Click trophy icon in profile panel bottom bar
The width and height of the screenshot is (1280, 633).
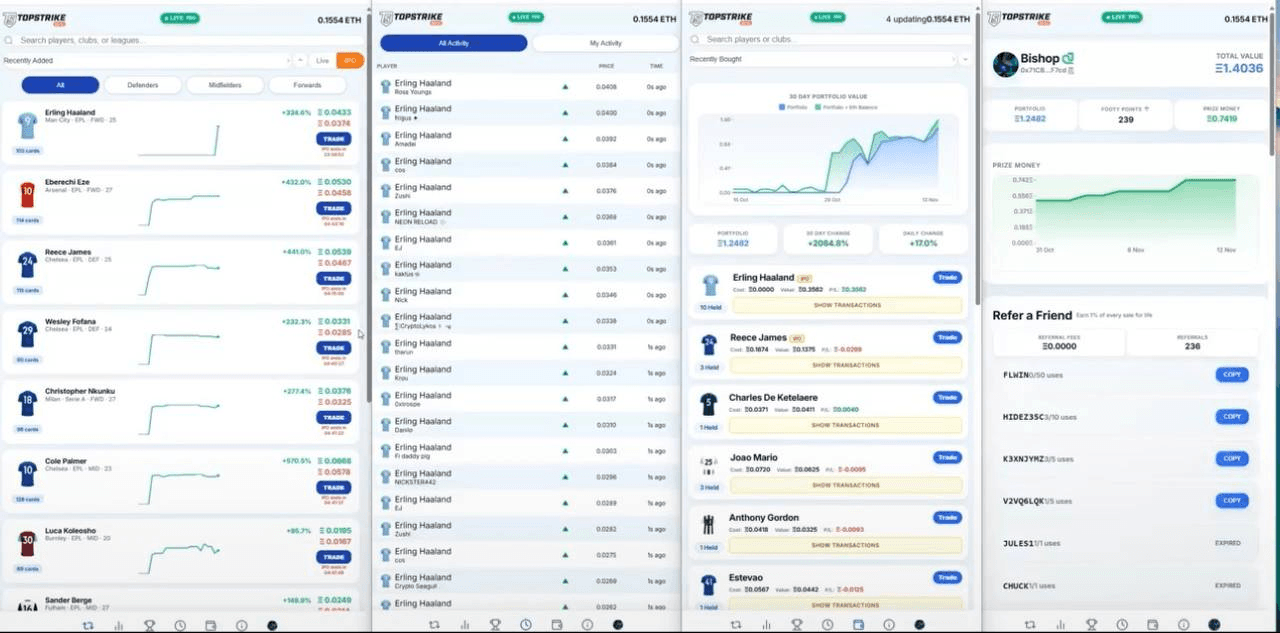point(1092,625)
